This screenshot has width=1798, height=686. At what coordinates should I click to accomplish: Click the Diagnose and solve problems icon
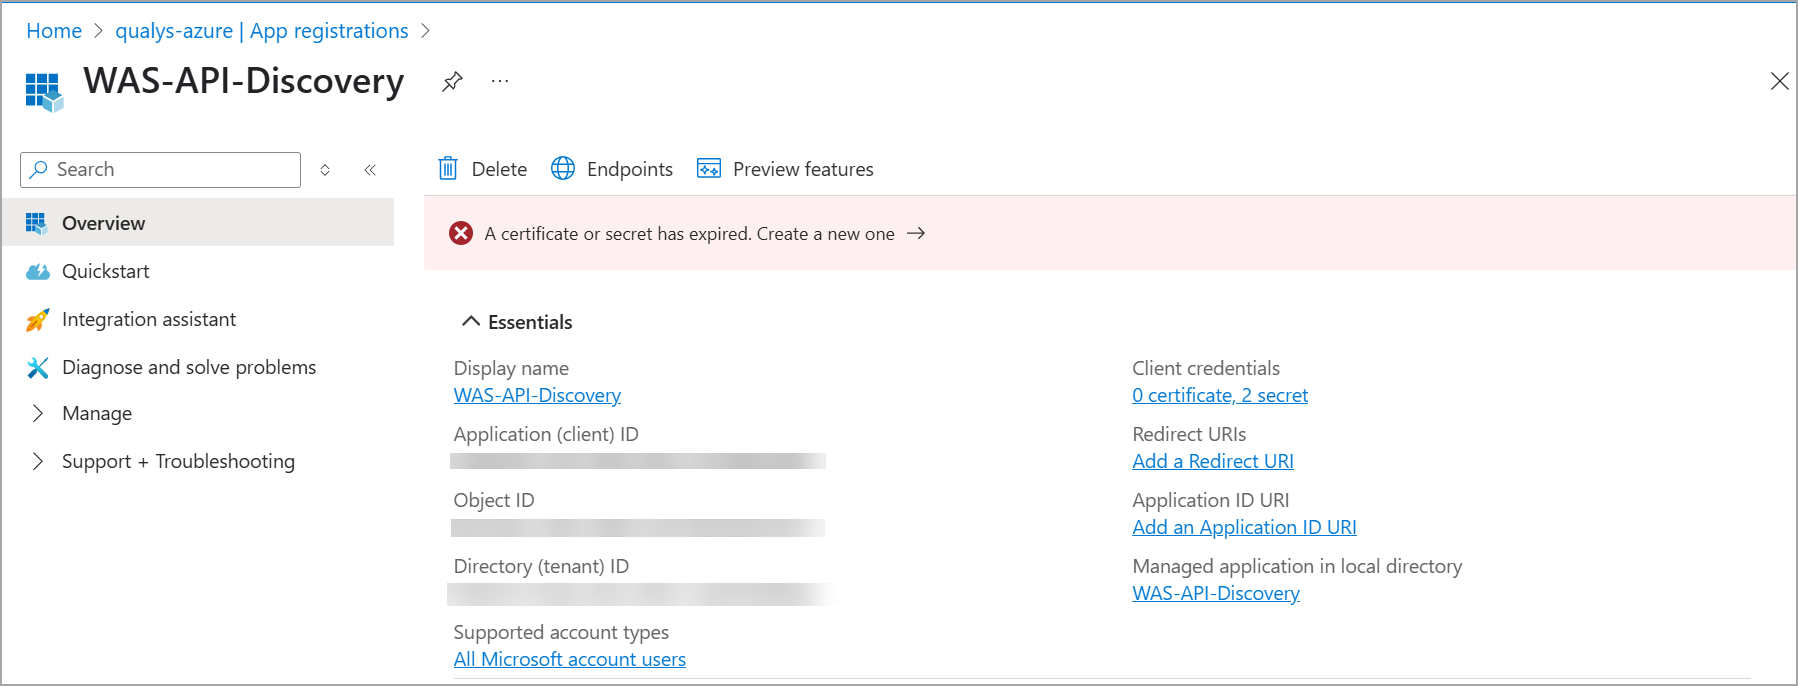[x=38, y=368]
